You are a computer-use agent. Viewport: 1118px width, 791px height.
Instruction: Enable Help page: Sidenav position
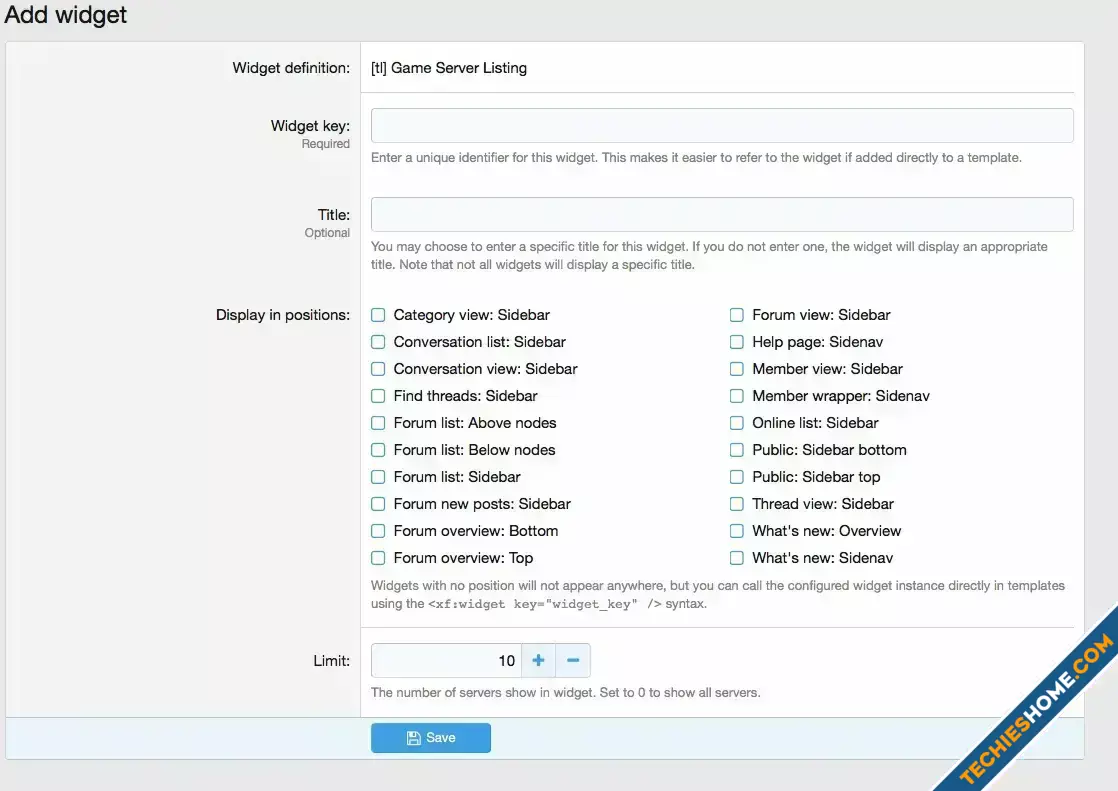[737, 342]
